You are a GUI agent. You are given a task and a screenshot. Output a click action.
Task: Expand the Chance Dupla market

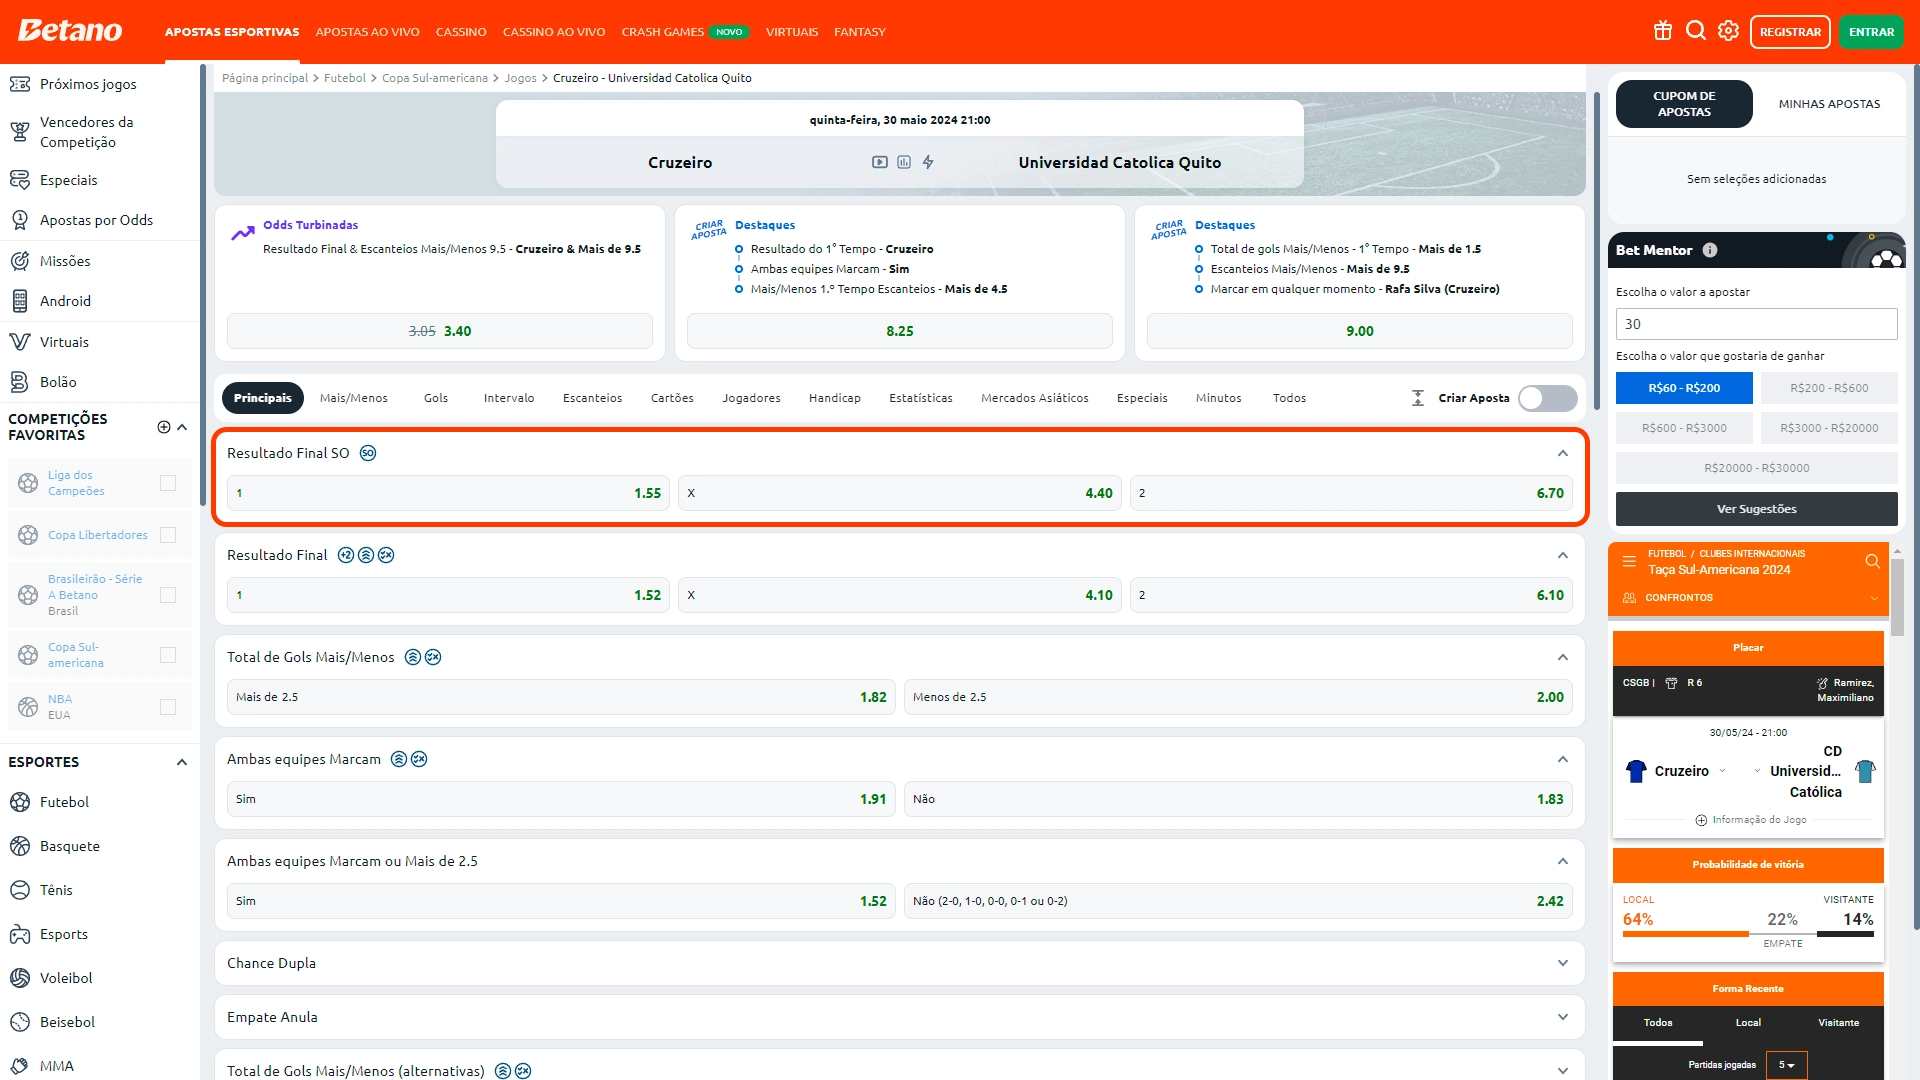point(1562,963)
